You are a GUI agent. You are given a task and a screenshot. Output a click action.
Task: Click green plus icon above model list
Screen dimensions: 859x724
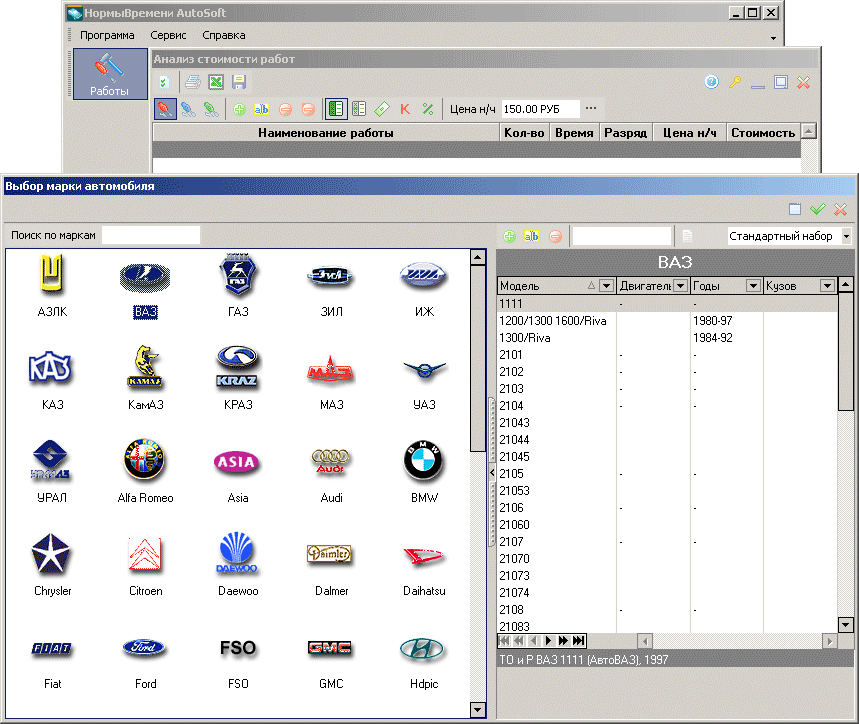click(x=510, y=236)
